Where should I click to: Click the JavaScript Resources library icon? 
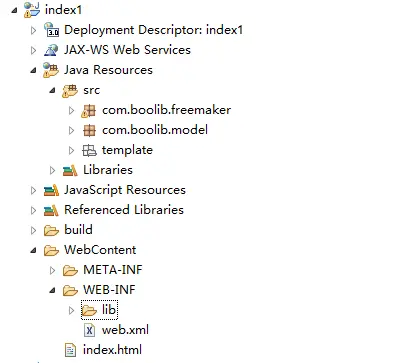point(51,190)
